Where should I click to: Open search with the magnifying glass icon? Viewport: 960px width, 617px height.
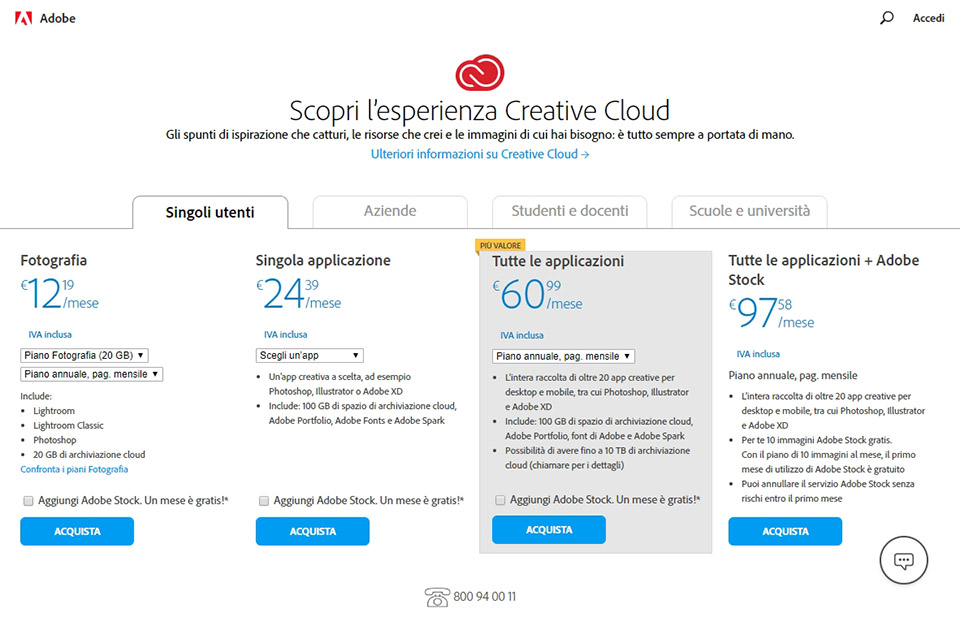(x=886, y=18)
